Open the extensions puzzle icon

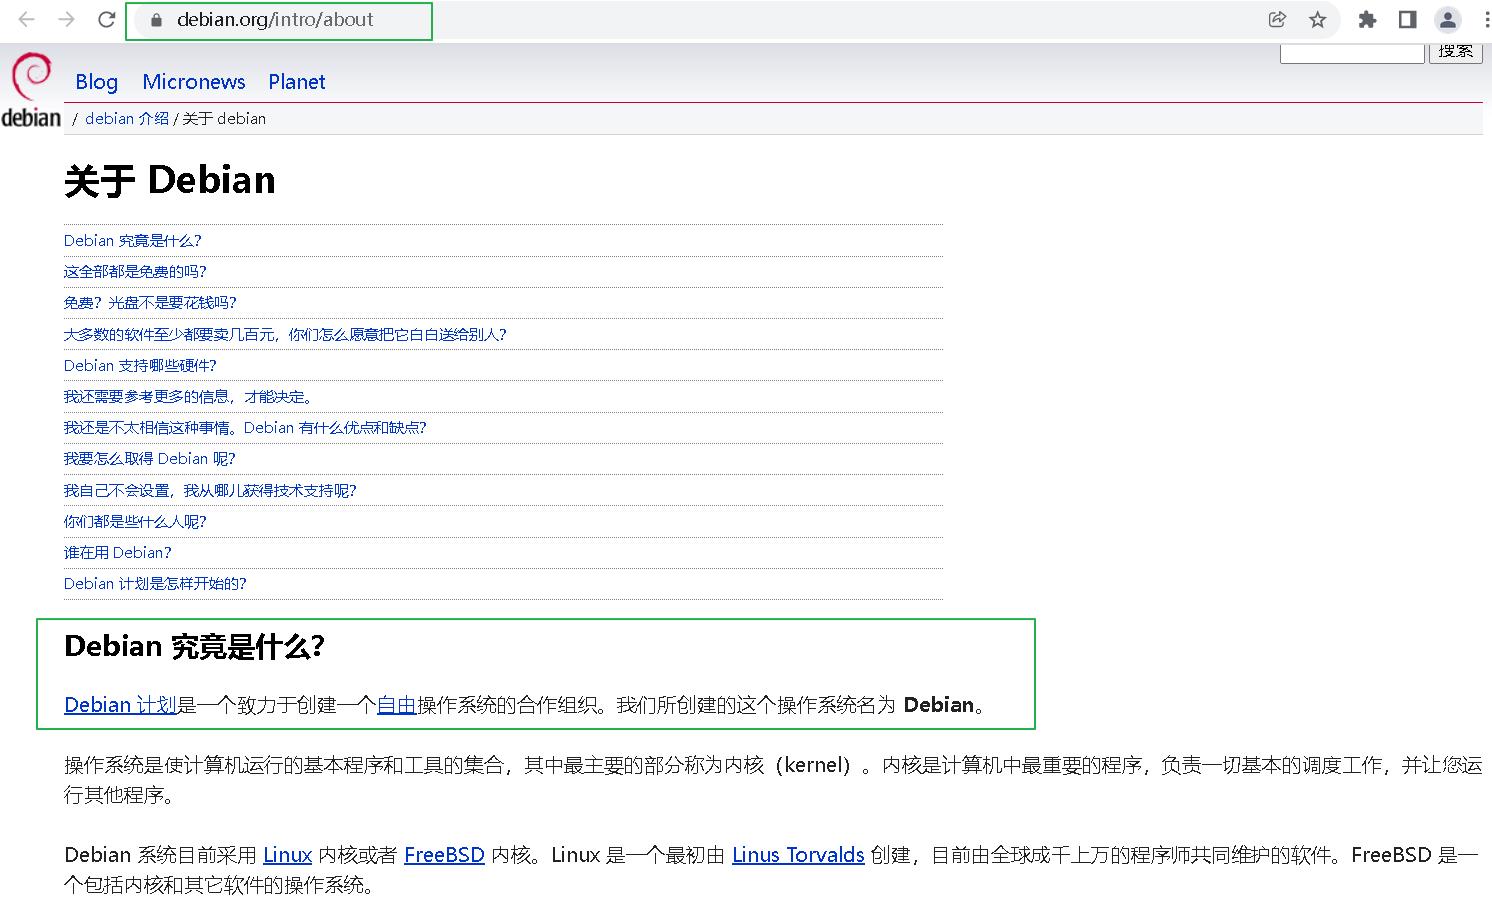click(x=1367, y=19)
